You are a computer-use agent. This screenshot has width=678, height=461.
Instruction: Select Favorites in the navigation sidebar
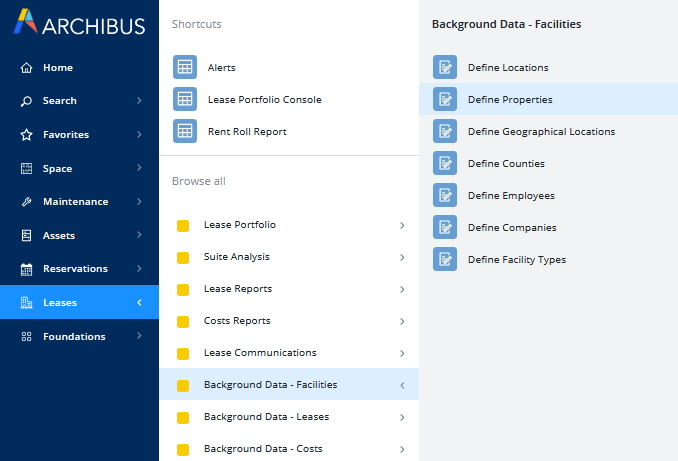tap(65, 135)
